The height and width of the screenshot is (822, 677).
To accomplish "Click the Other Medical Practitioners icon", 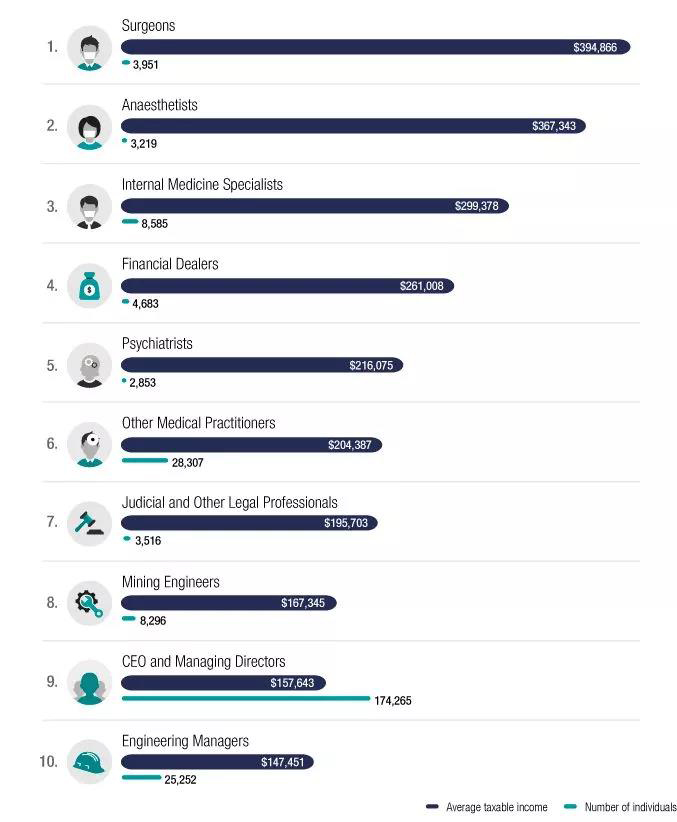I will [90, 445].
